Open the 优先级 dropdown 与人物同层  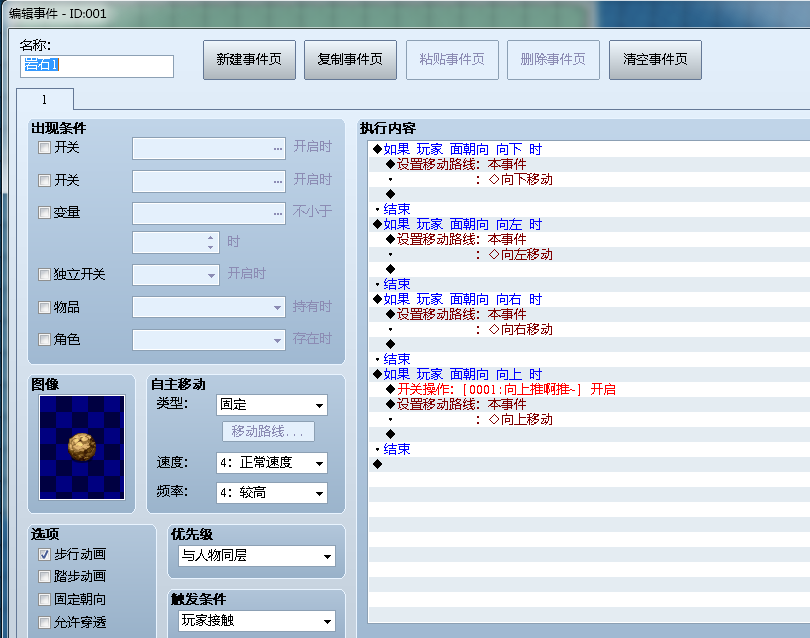(257, 556)
